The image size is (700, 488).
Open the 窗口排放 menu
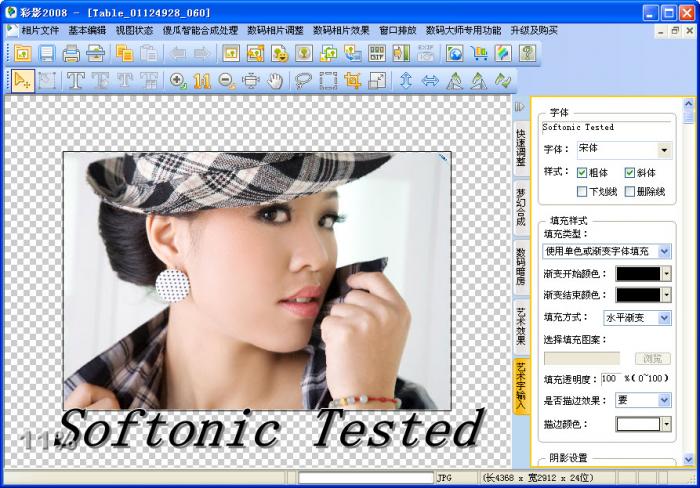(397, 30)
